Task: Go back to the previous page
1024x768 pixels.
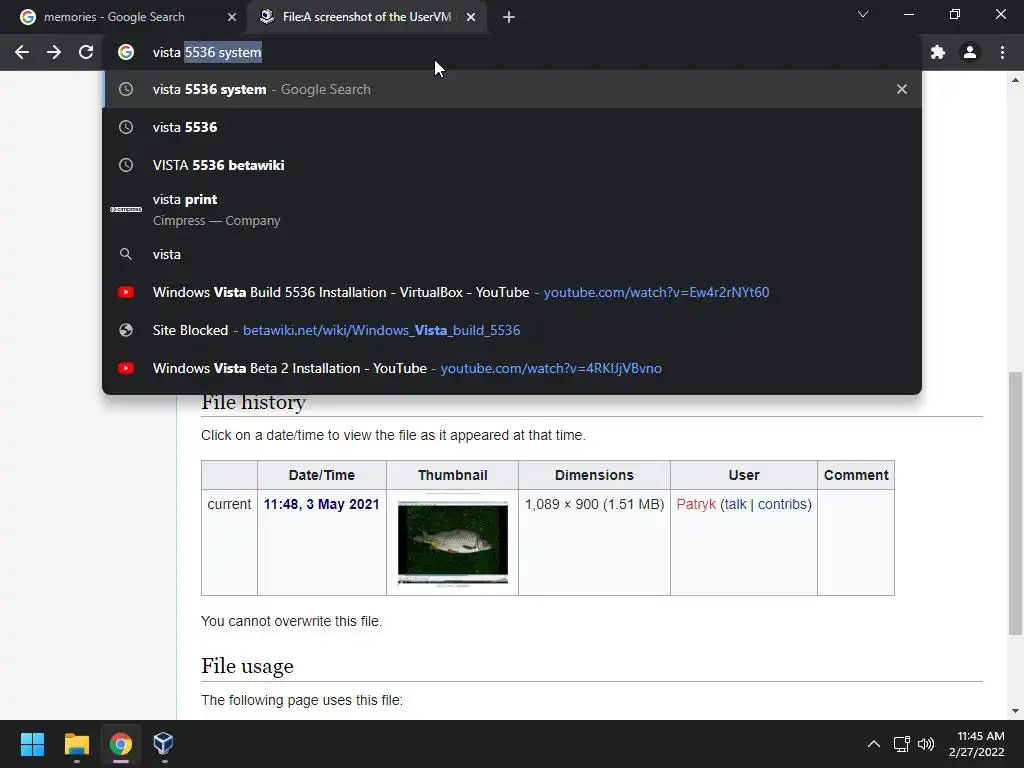Action: point(22,52)
